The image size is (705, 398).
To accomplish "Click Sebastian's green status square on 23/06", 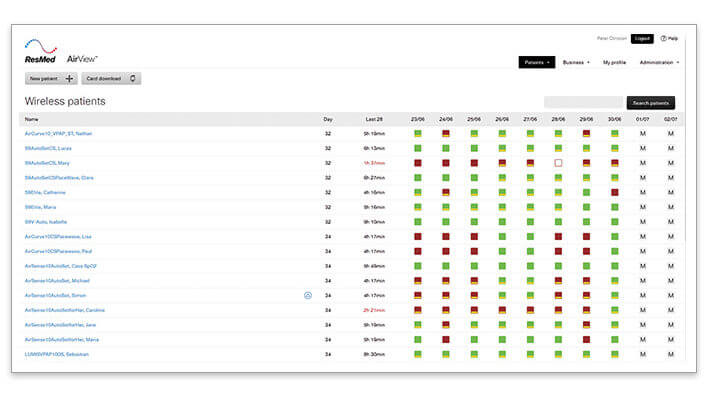I will pos(418,354).
